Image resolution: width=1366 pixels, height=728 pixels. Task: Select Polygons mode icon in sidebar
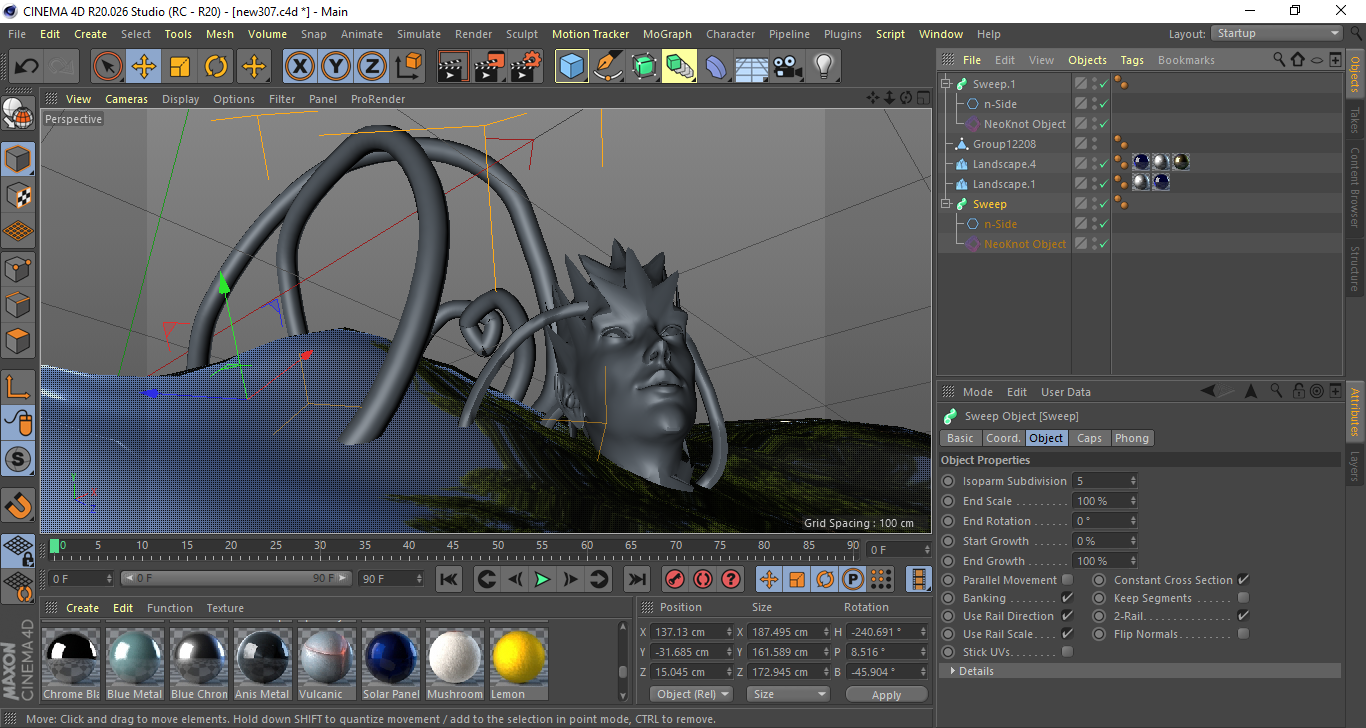click(x=18, y=341)
